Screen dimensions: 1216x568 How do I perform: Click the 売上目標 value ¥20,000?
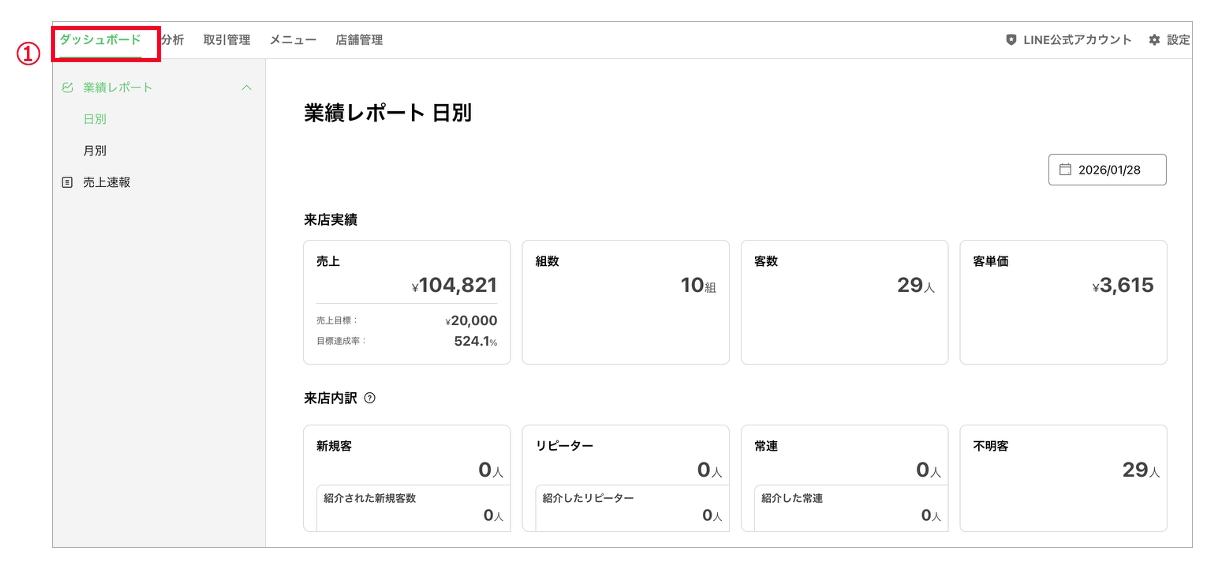[x=471, y=321]
